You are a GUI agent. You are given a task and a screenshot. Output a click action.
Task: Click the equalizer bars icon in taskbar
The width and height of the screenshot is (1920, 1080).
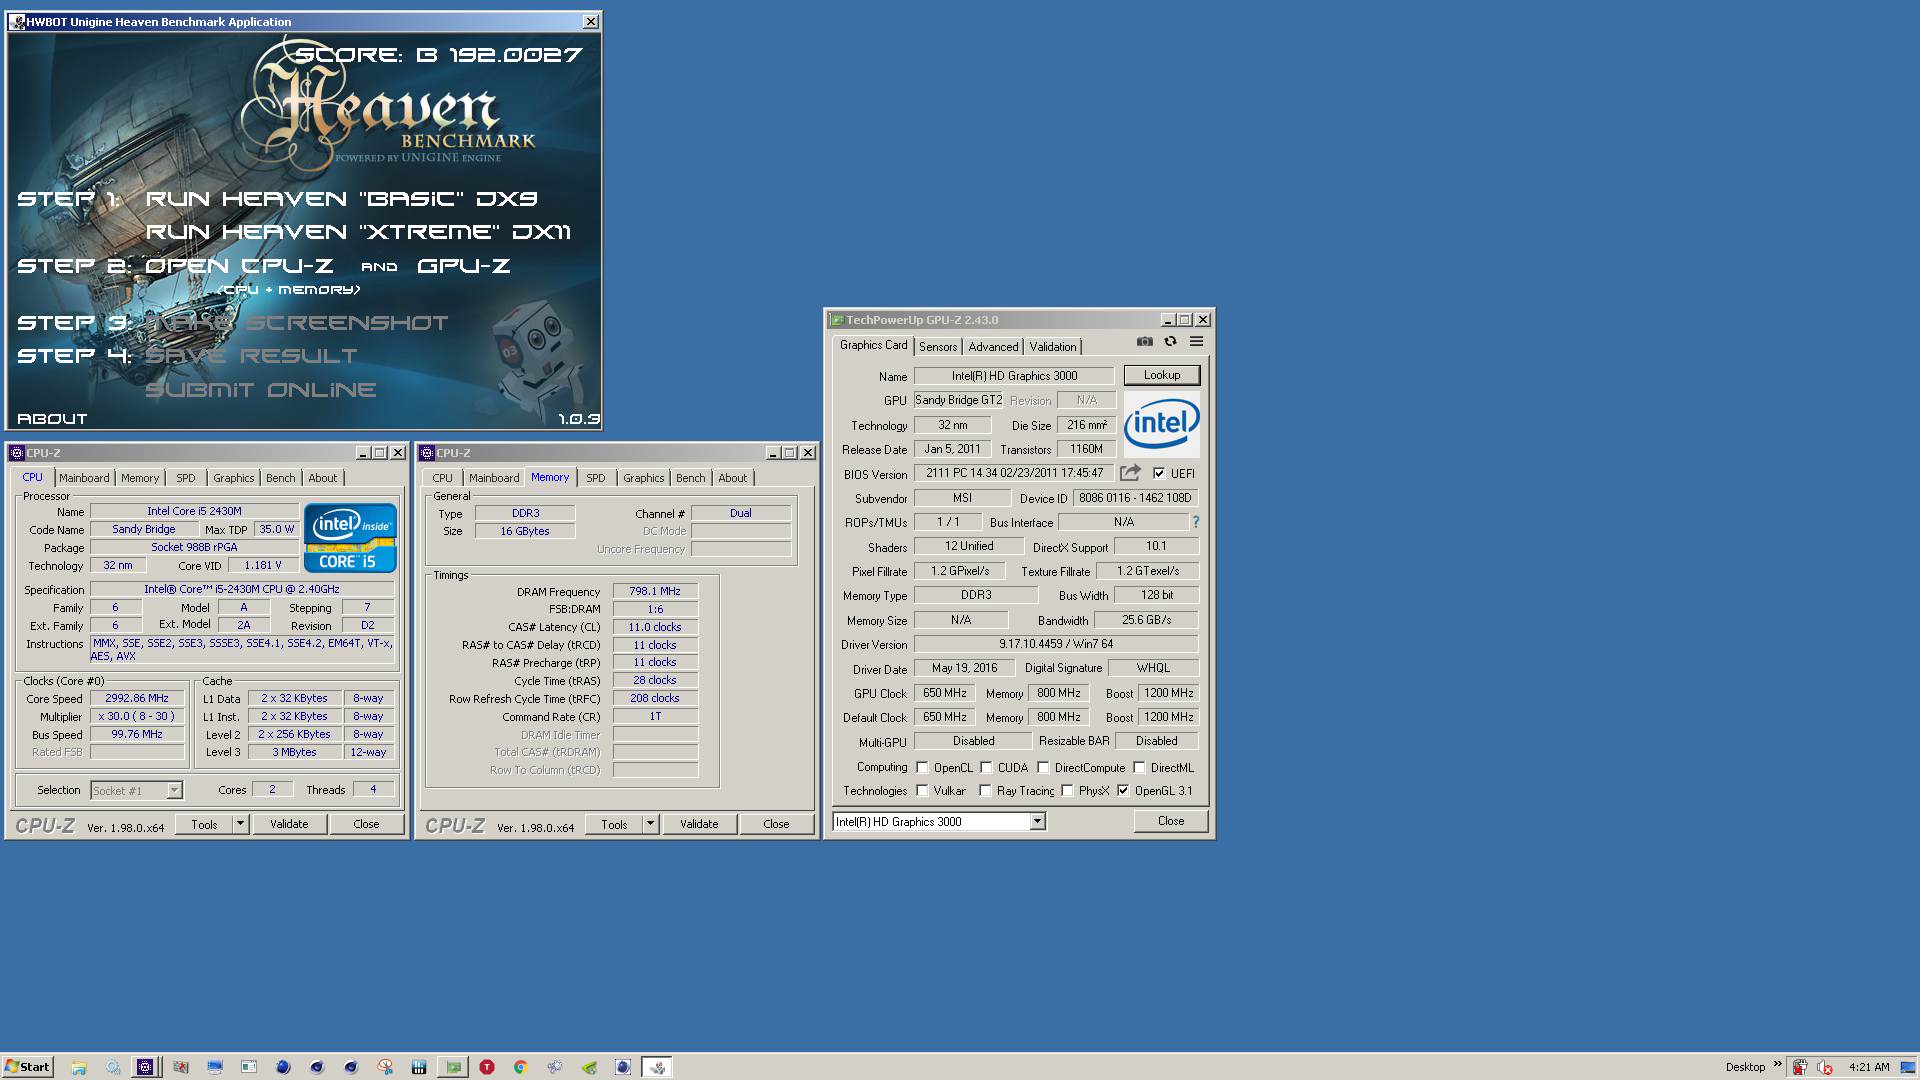(419, 1067)
